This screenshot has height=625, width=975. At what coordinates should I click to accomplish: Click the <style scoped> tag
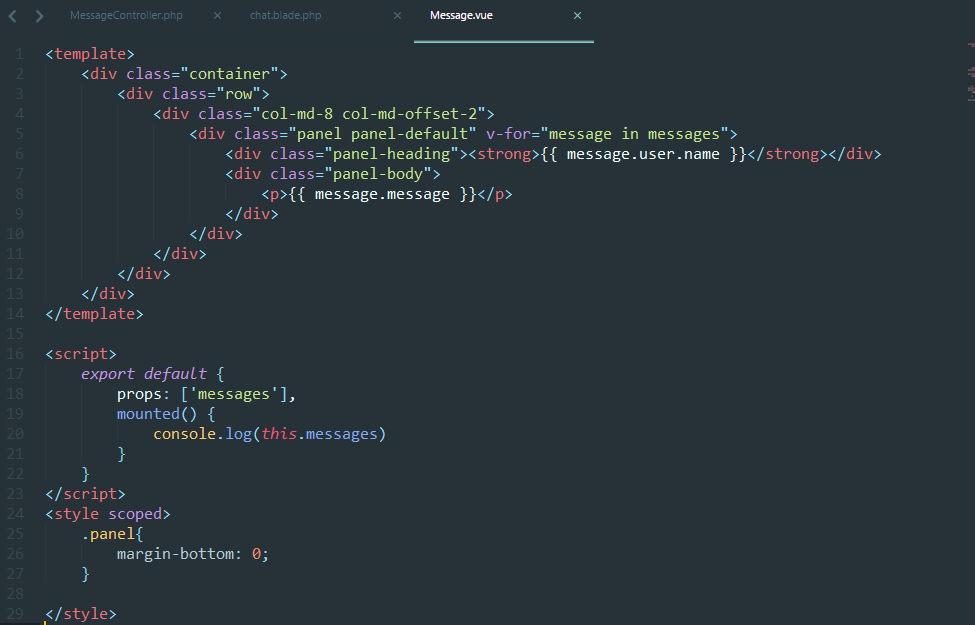click(108, 514)
